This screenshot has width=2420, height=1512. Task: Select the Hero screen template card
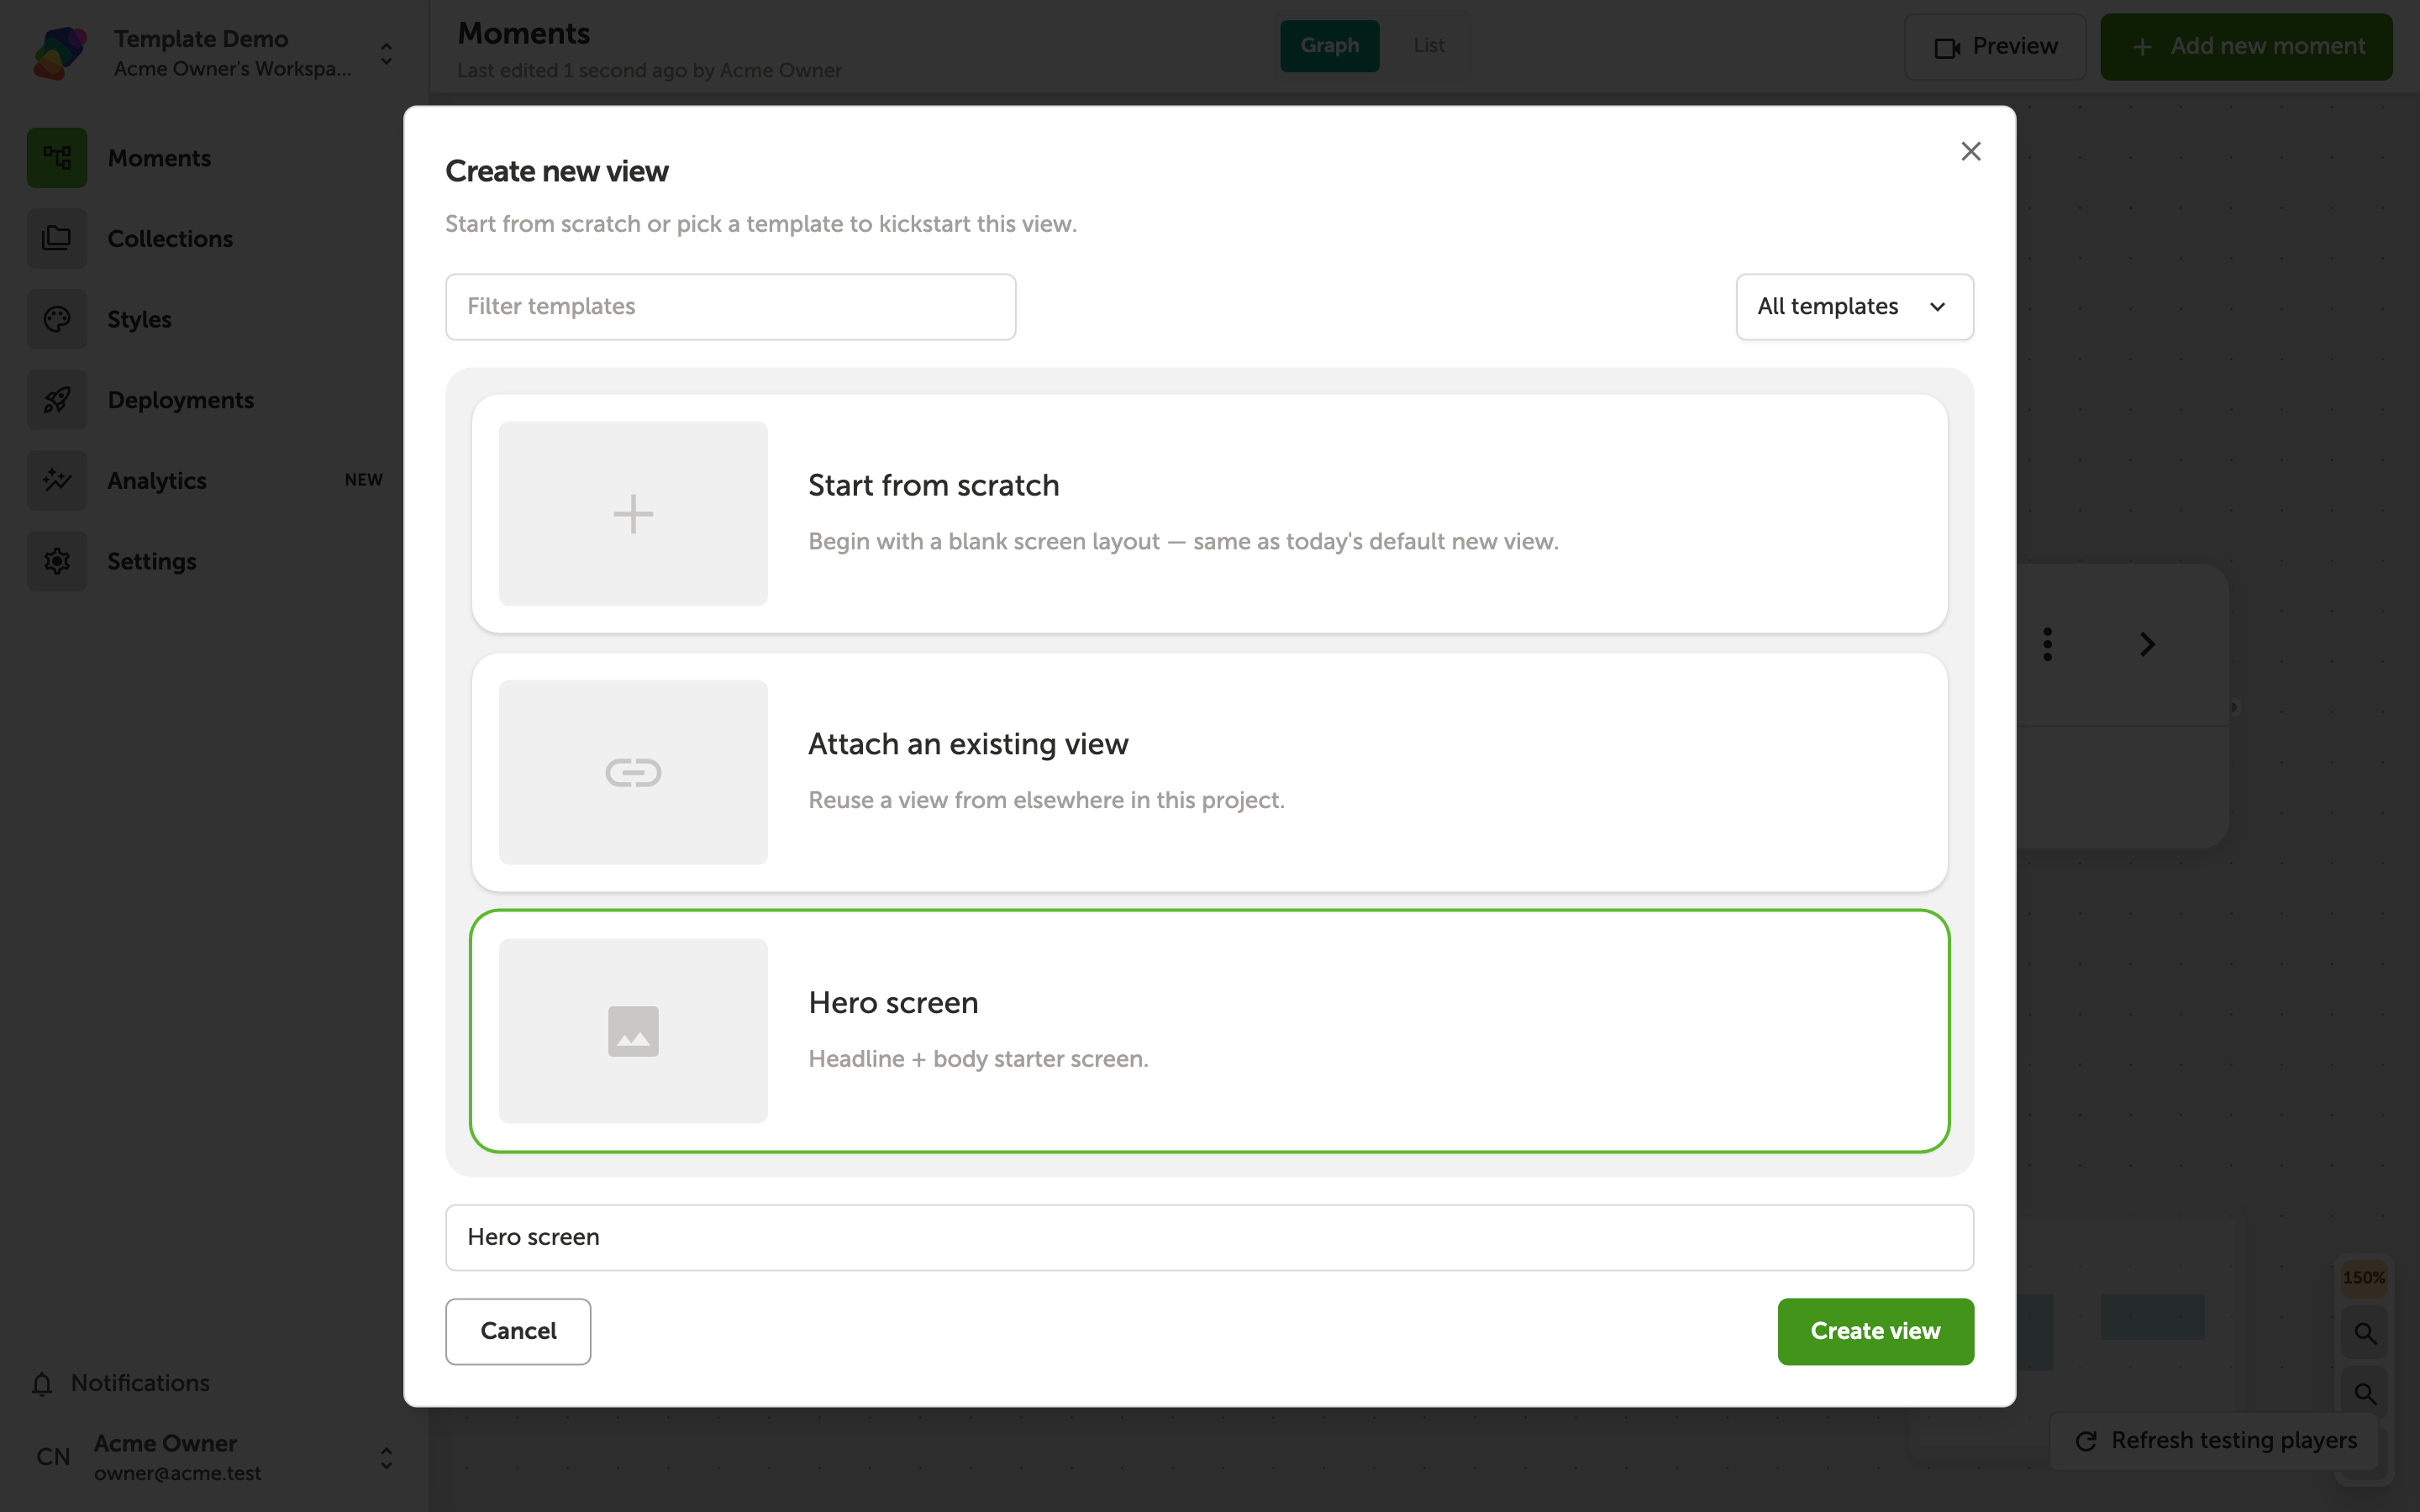coord(1209,1031)
